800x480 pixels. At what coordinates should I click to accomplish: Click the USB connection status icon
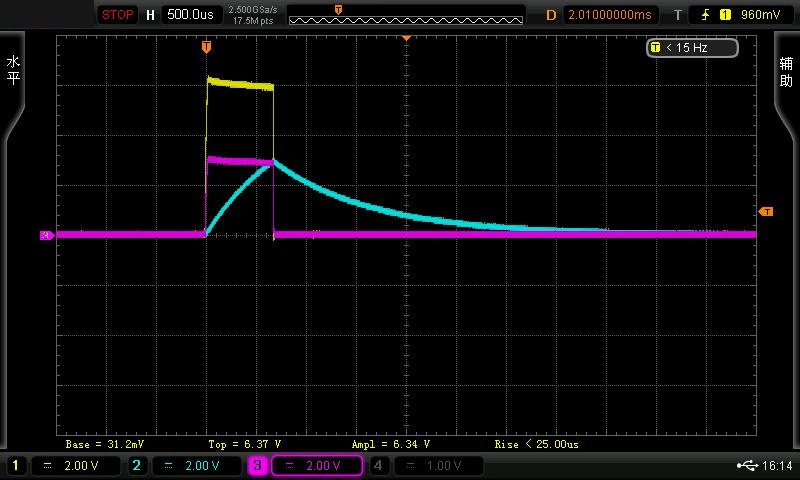click(747, 465)
